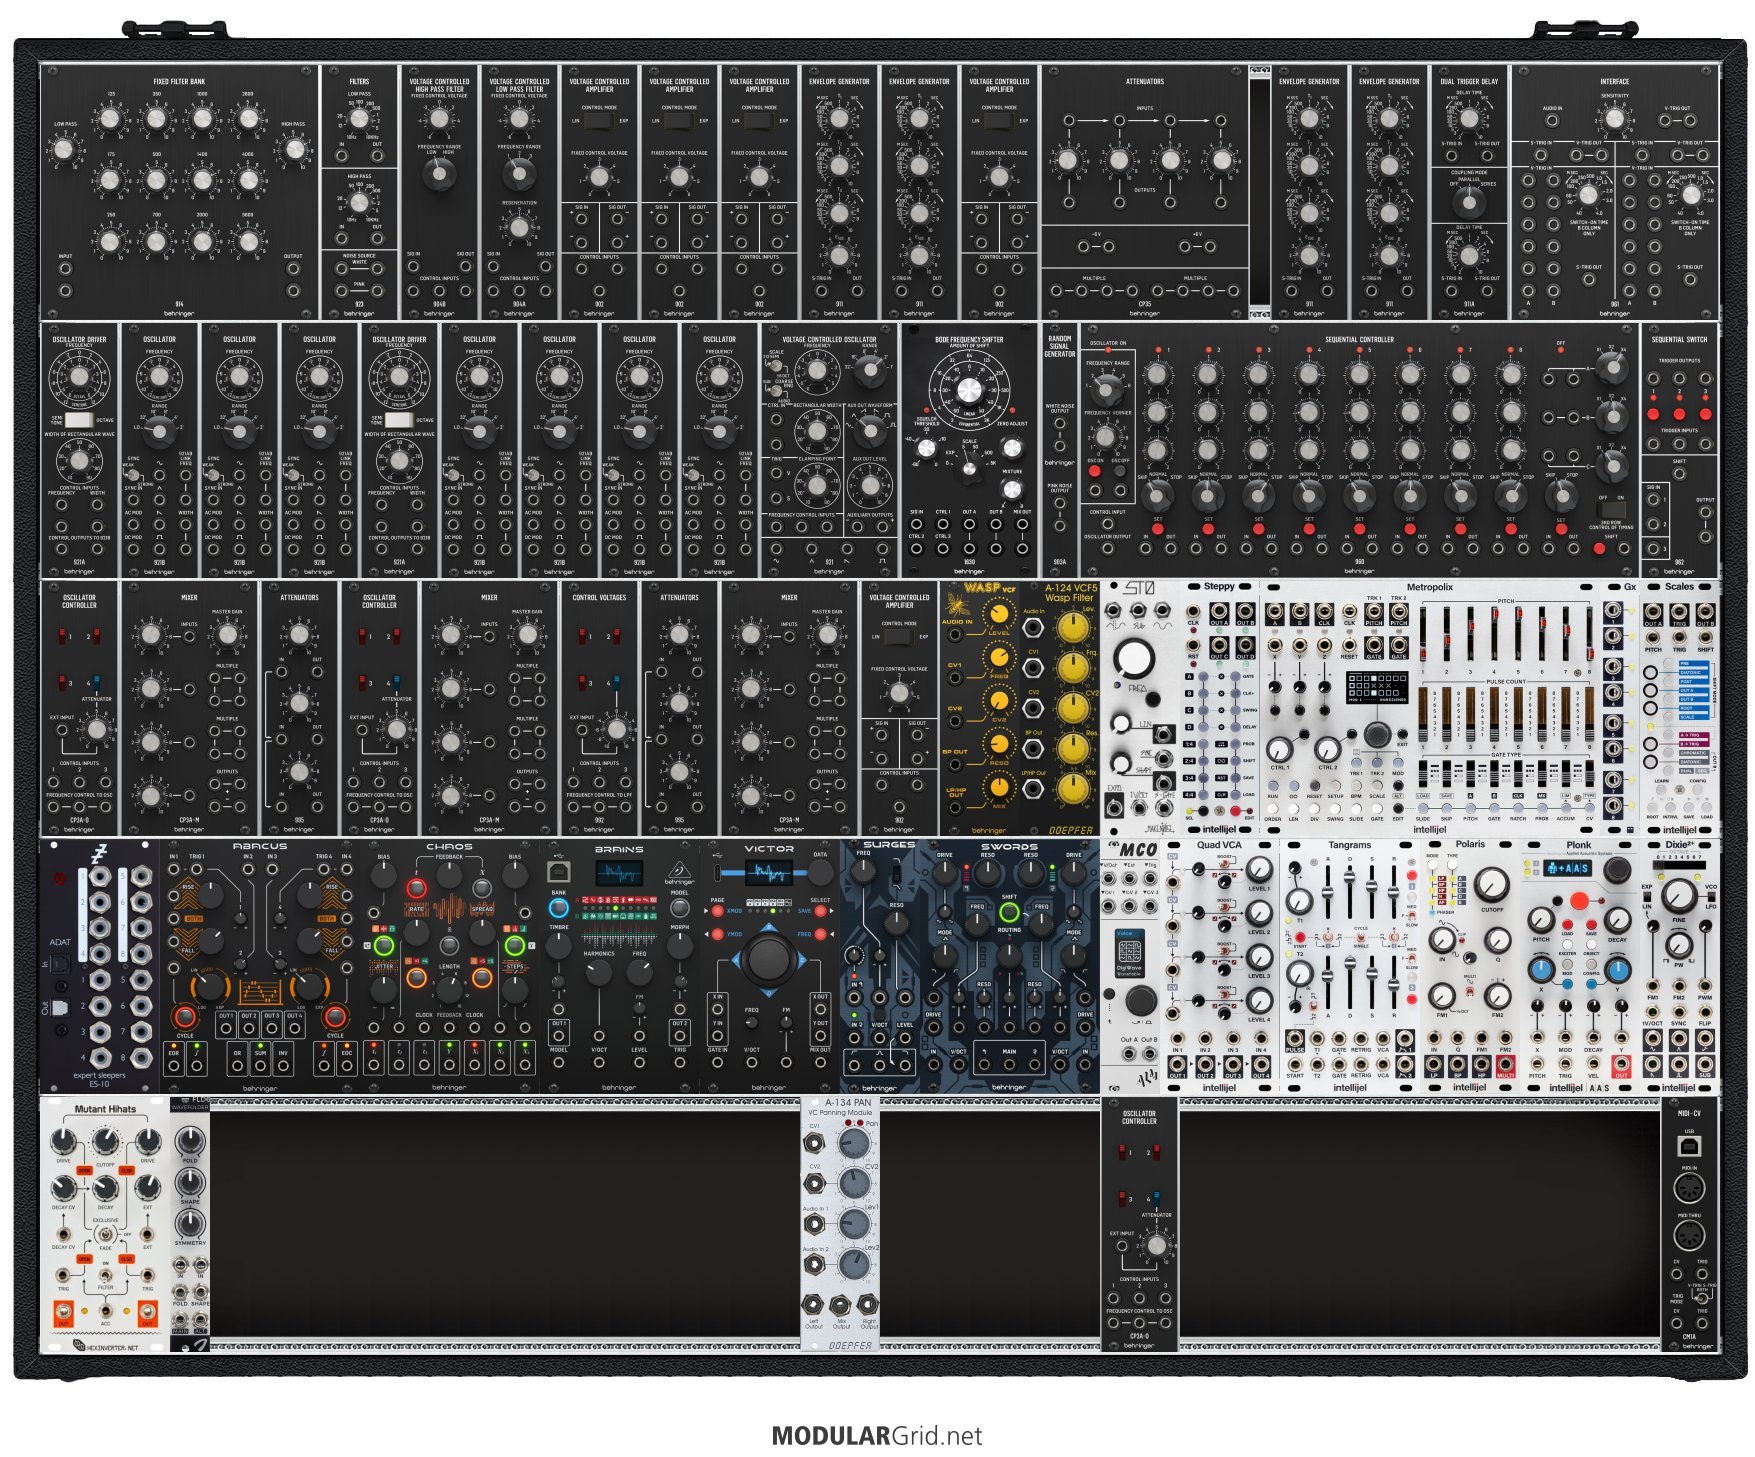Click 'A-124 VCF5 Wasp Filter' title text
Viewport: 1755px width, 1457px height.
[x=1072, y=593]
